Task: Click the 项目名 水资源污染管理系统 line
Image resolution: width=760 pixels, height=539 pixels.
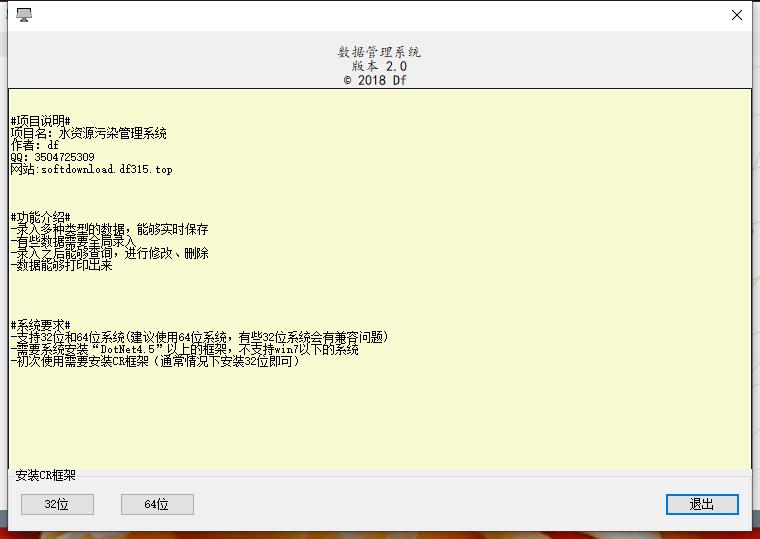Action: [88, 133]
